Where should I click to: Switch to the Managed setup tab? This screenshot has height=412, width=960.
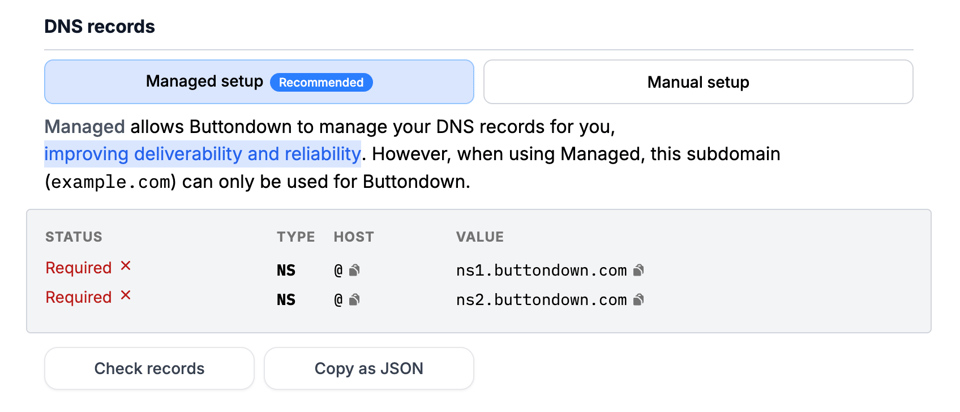(258, 82)
